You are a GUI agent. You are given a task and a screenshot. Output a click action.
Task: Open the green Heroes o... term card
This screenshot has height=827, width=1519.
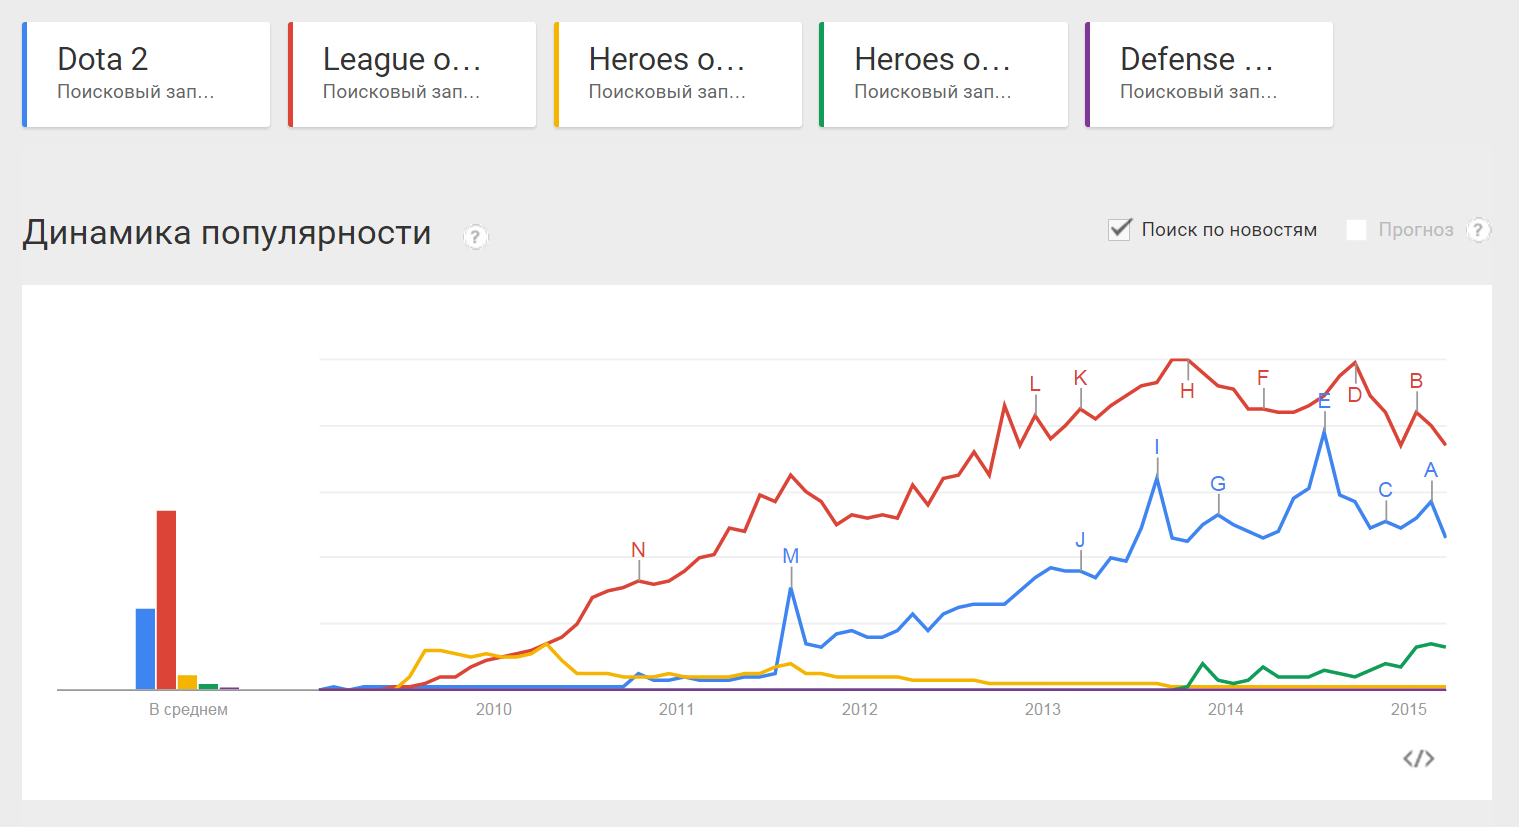[x=943, y=75]
